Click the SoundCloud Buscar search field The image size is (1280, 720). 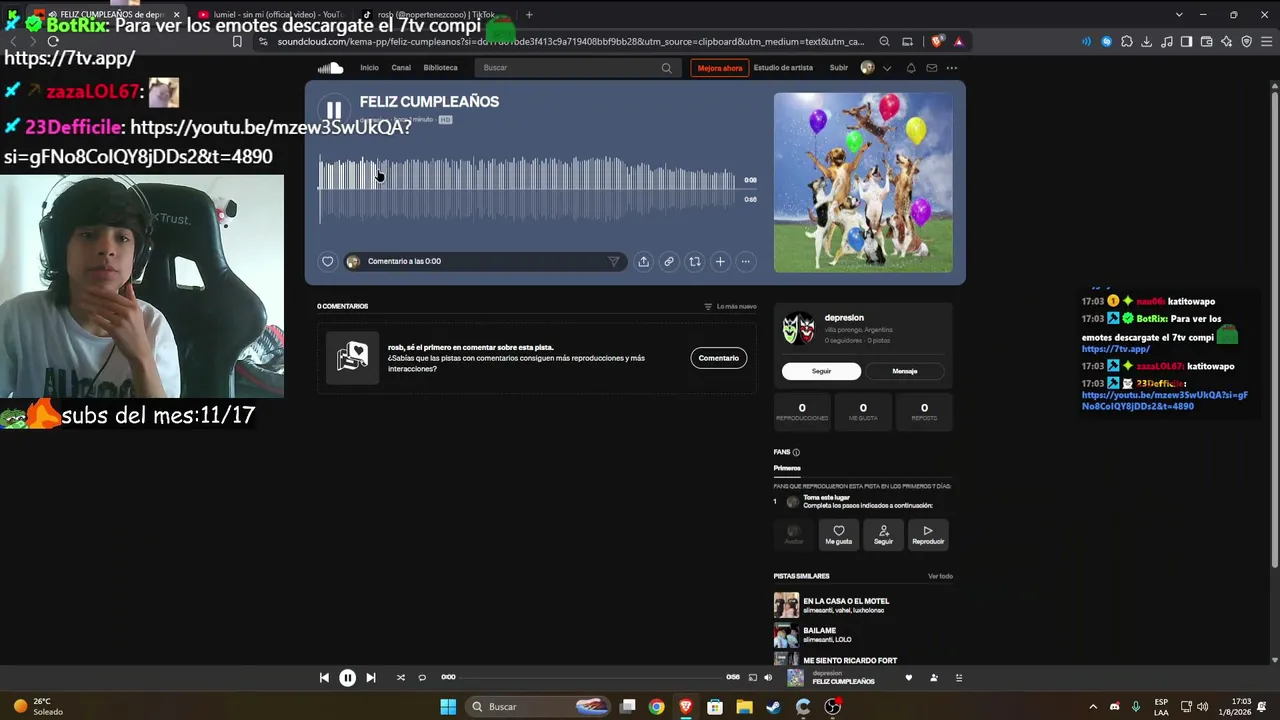pos(576,68)
